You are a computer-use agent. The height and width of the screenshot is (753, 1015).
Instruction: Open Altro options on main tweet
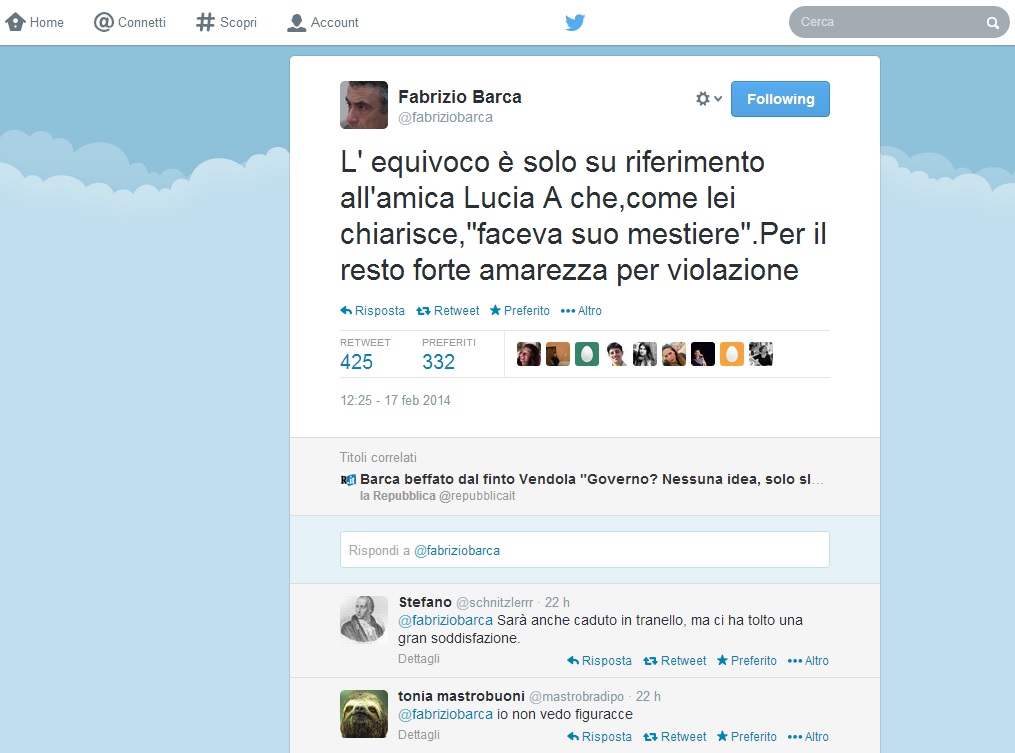[x=581, y=311]
